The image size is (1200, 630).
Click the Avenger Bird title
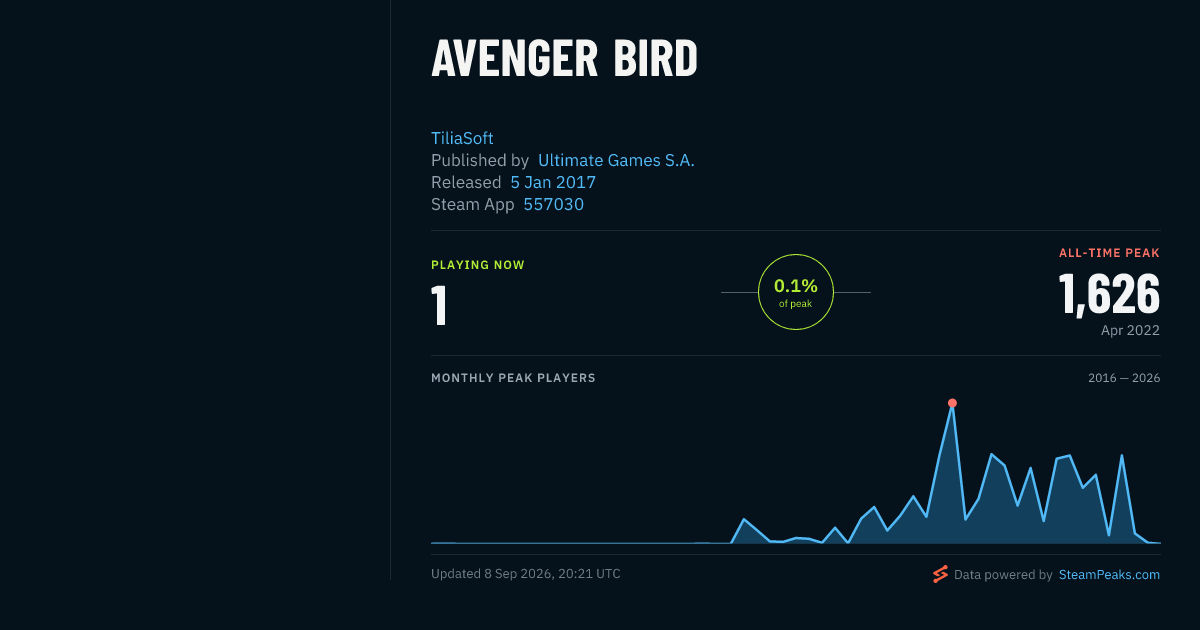click(x=564, y=59)
